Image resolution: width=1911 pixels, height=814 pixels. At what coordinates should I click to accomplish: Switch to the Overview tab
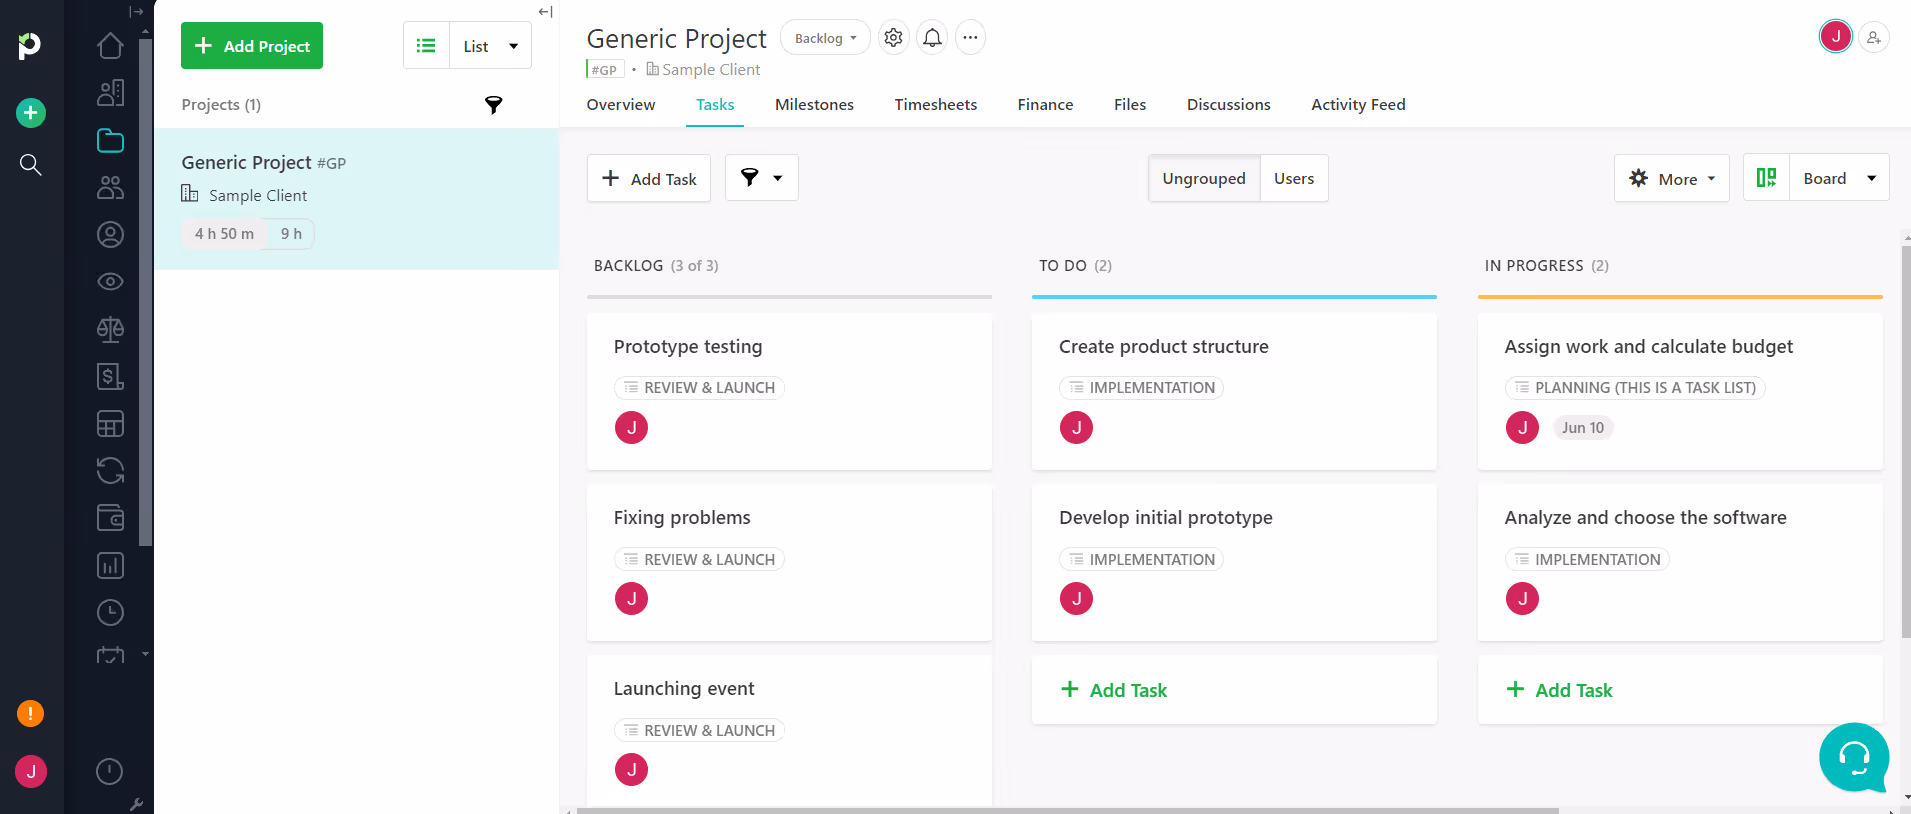[x=621, y=105]
